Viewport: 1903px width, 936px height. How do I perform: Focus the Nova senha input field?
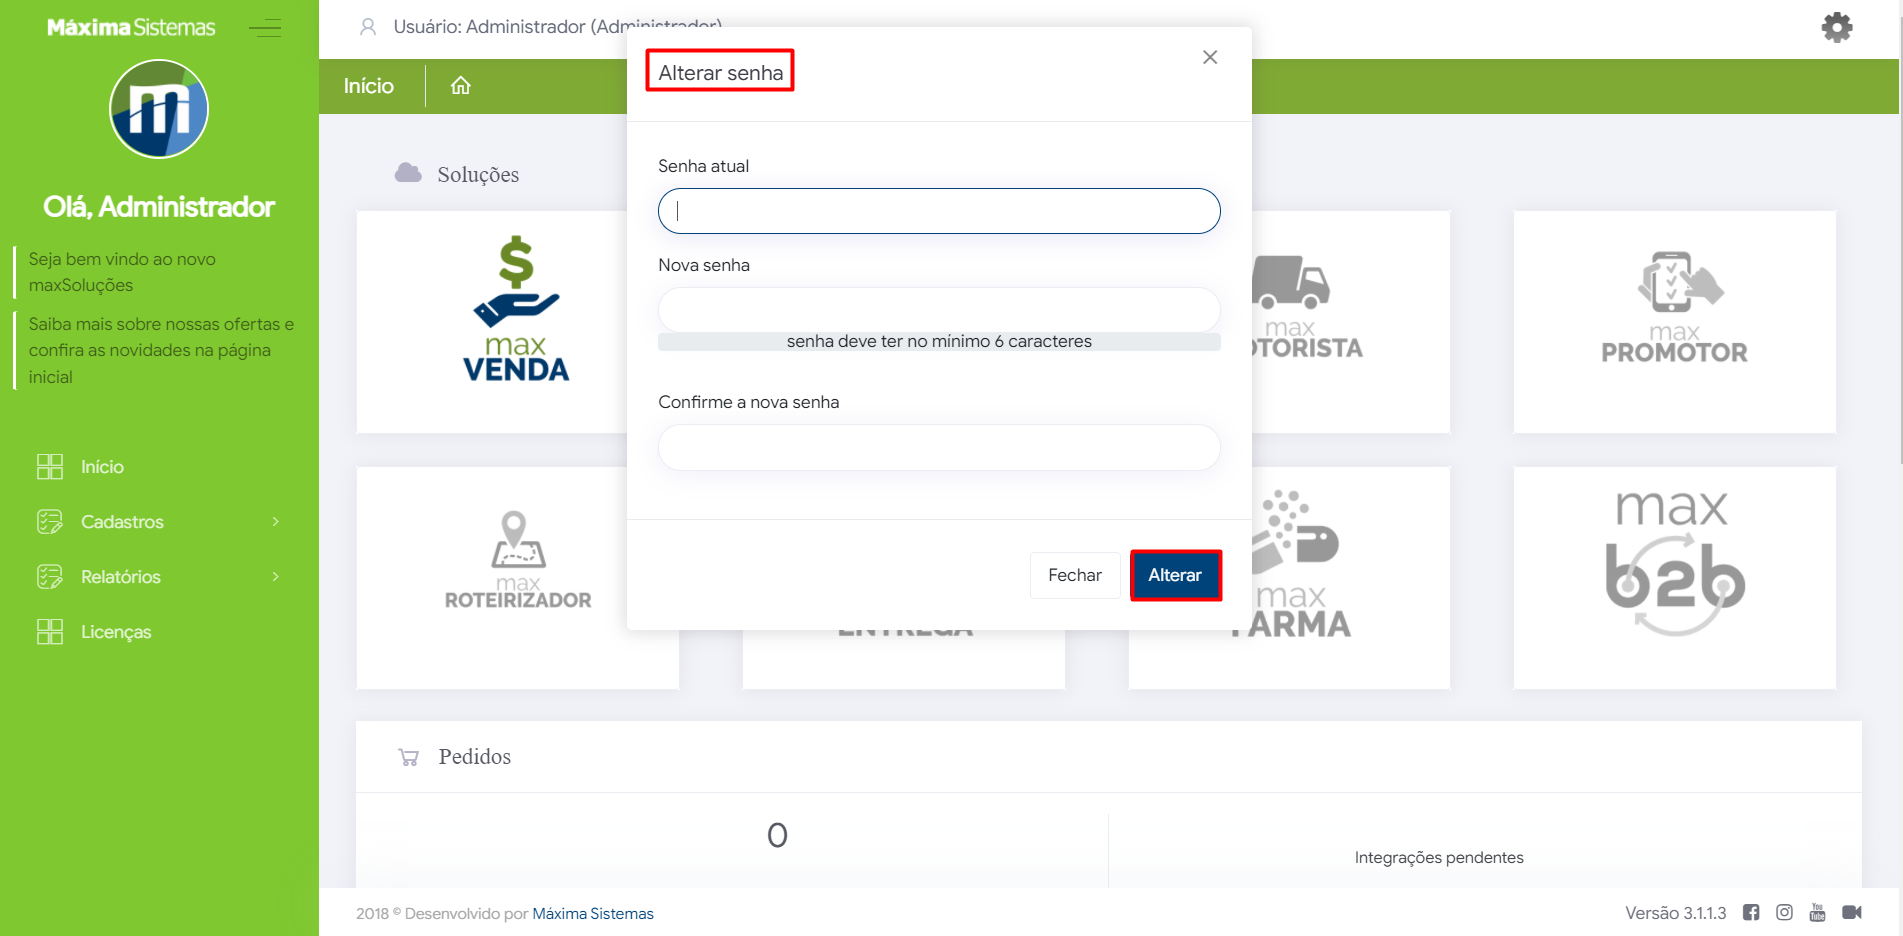[x=939, y=310]
